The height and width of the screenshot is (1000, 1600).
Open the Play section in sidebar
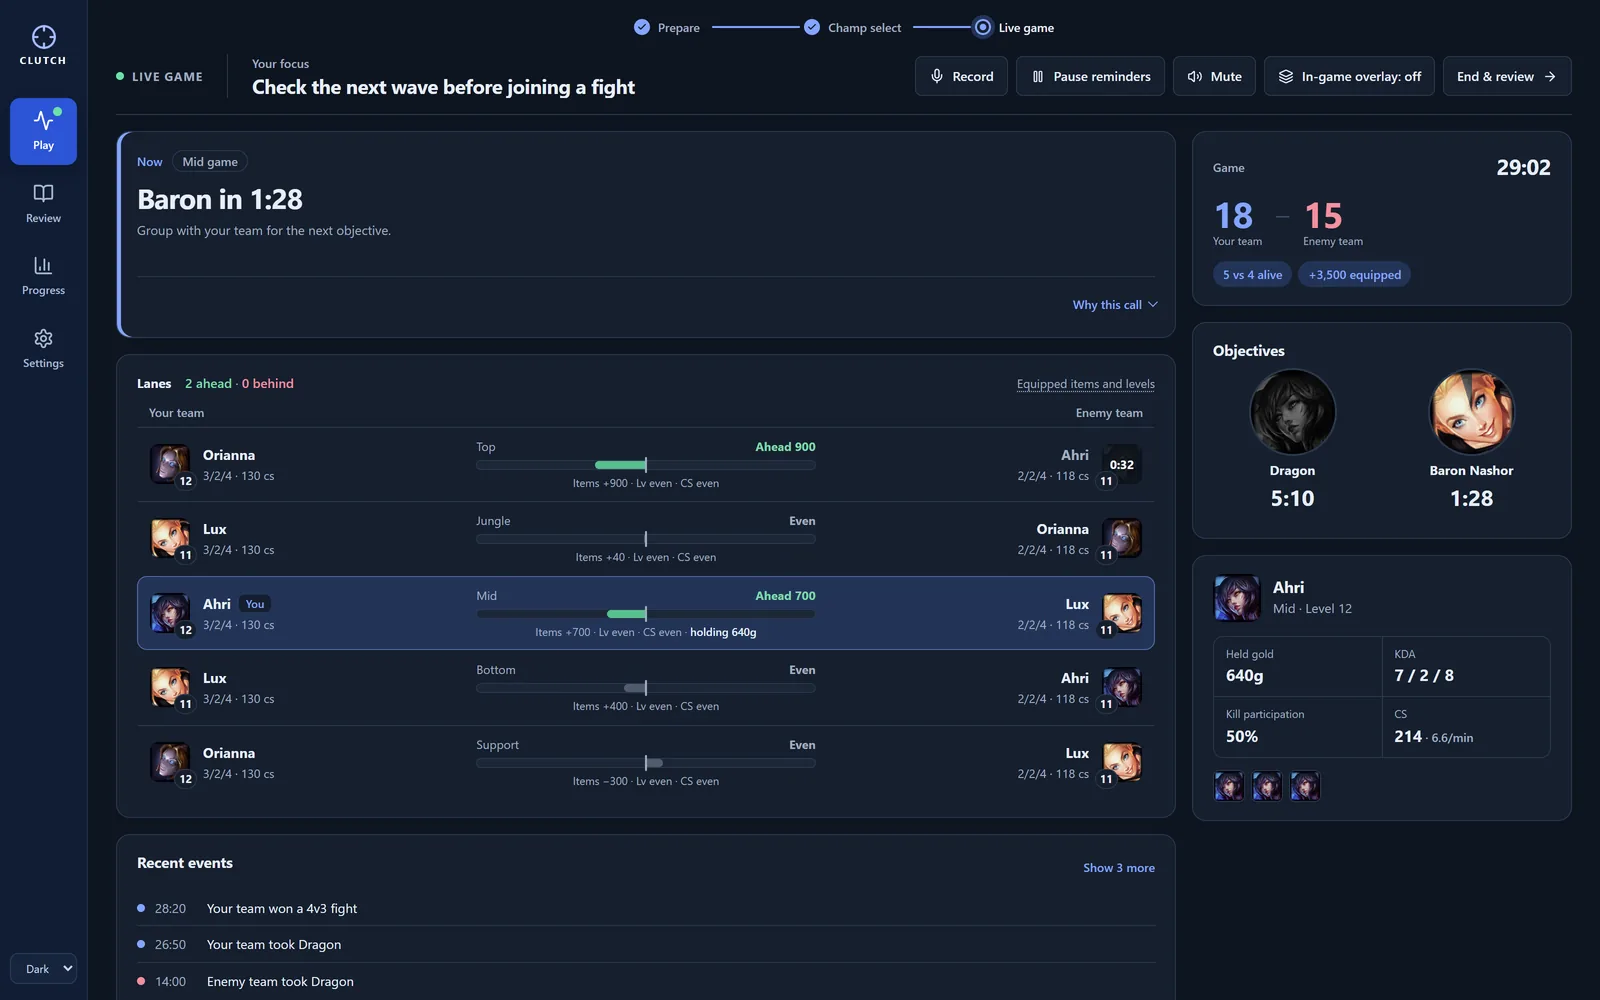pos(43,131)
